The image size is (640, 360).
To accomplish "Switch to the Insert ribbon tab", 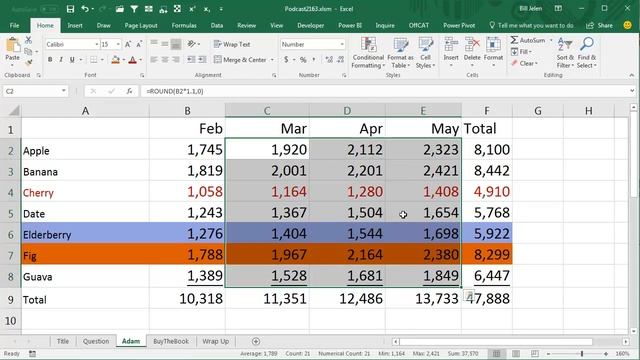I will coord(75,25).
